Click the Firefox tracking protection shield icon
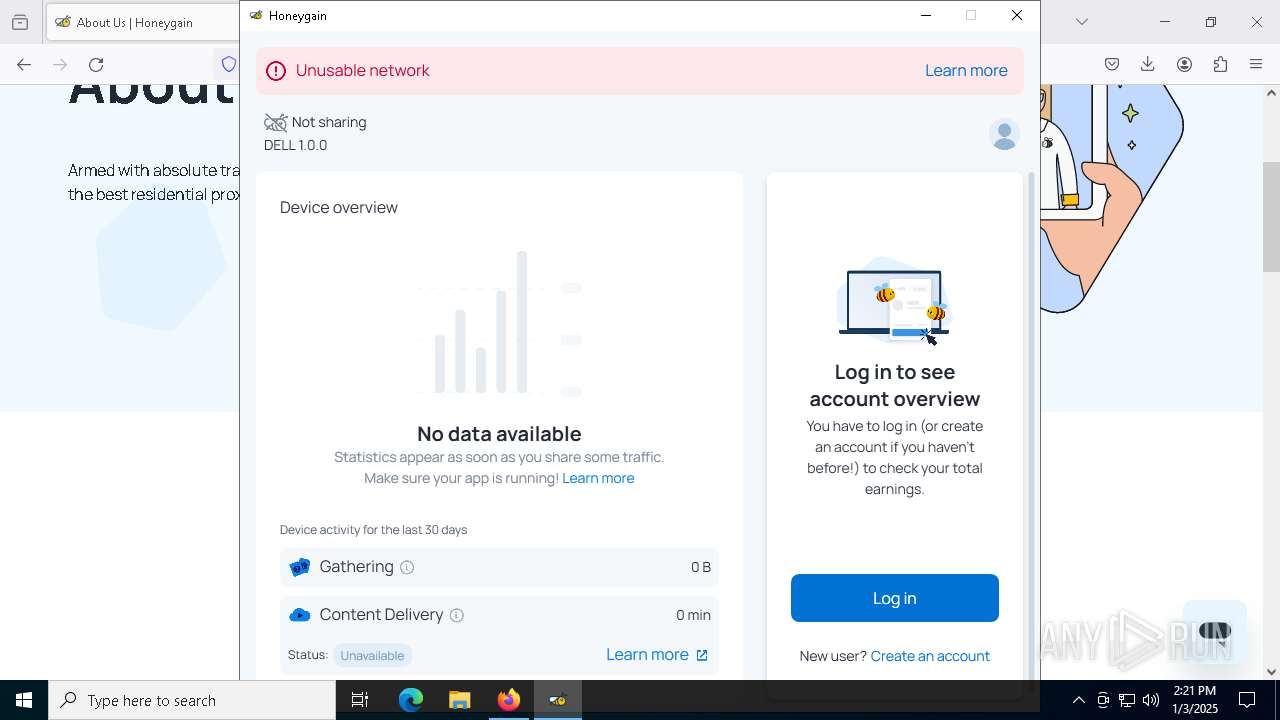Screen dimensions: 1280x720 [x=229, y=64]
